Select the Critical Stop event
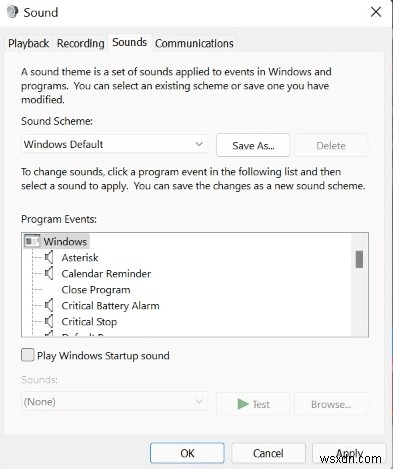 89,321
